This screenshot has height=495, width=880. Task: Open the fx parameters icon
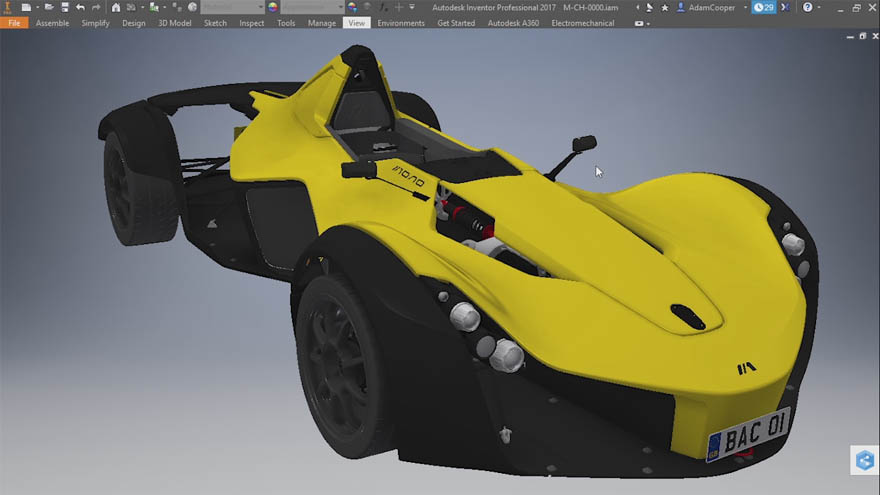[x=384, y=7]
